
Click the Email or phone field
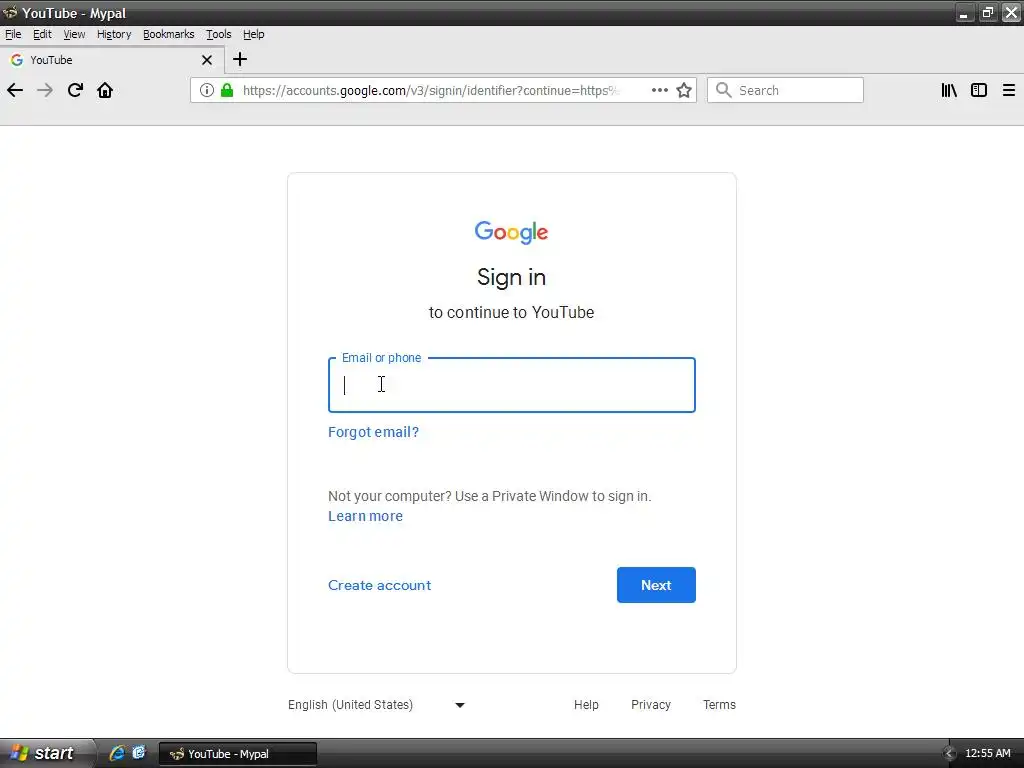coord(511,385)
